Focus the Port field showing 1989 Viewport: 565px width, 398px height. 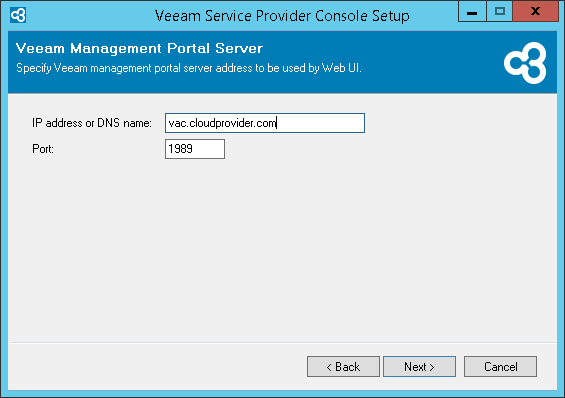point(195,149)
